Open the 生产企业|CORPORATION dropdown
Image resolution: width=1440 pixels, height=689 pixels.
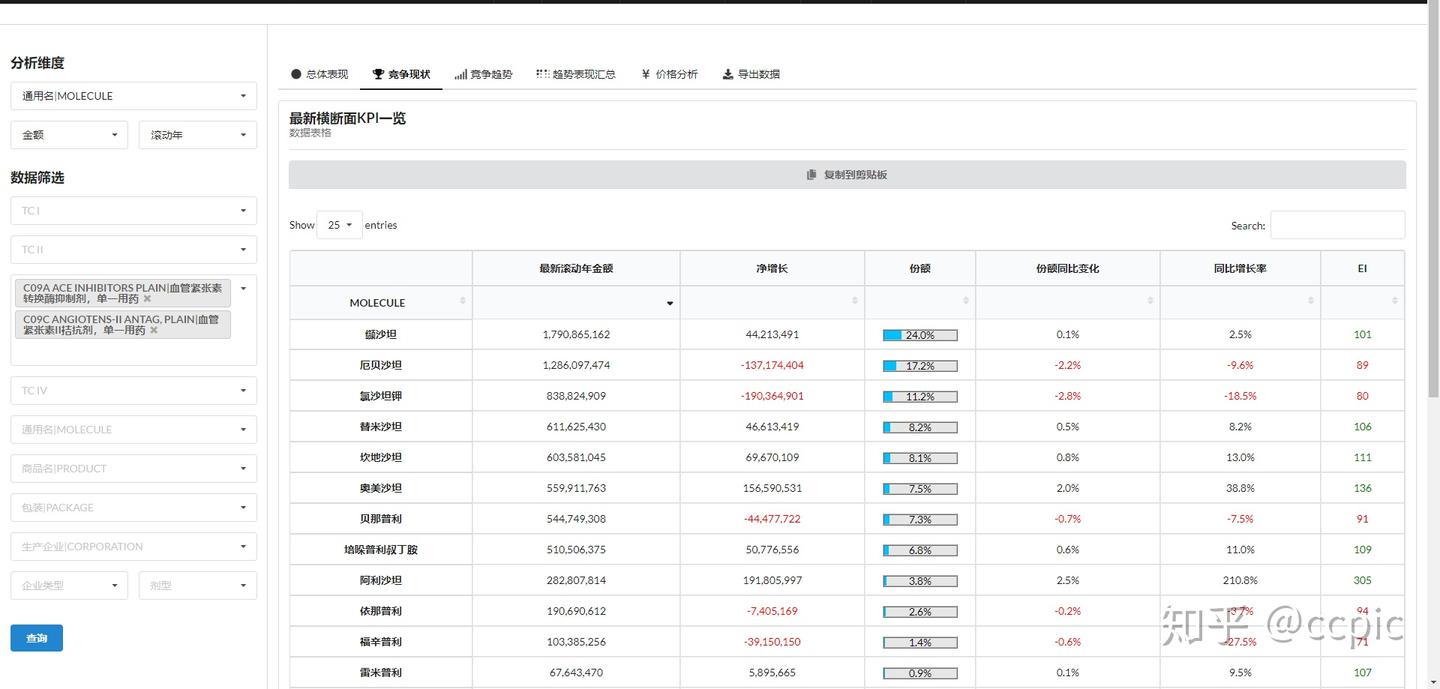click(x=133, y=546)
